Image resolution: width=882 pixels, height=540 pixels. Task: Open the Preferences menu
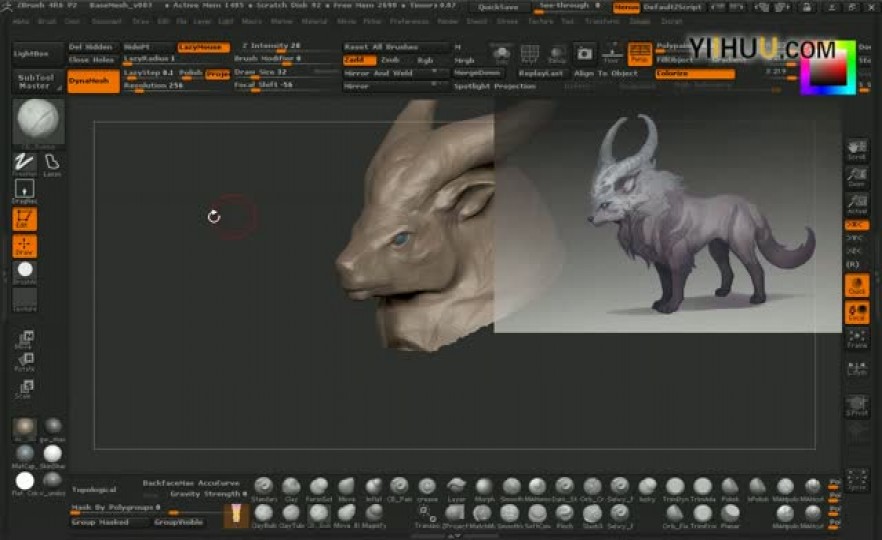(409, 21)
